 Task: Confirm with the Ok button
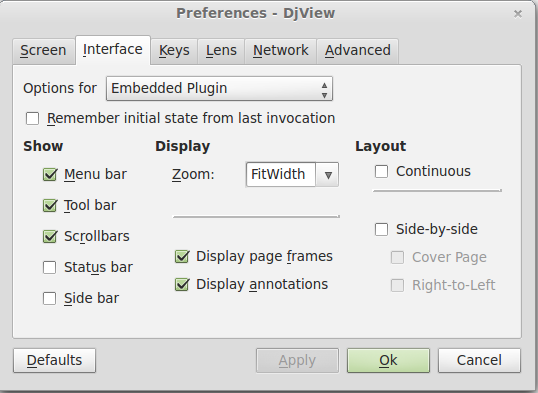click(x=388, y=360)
